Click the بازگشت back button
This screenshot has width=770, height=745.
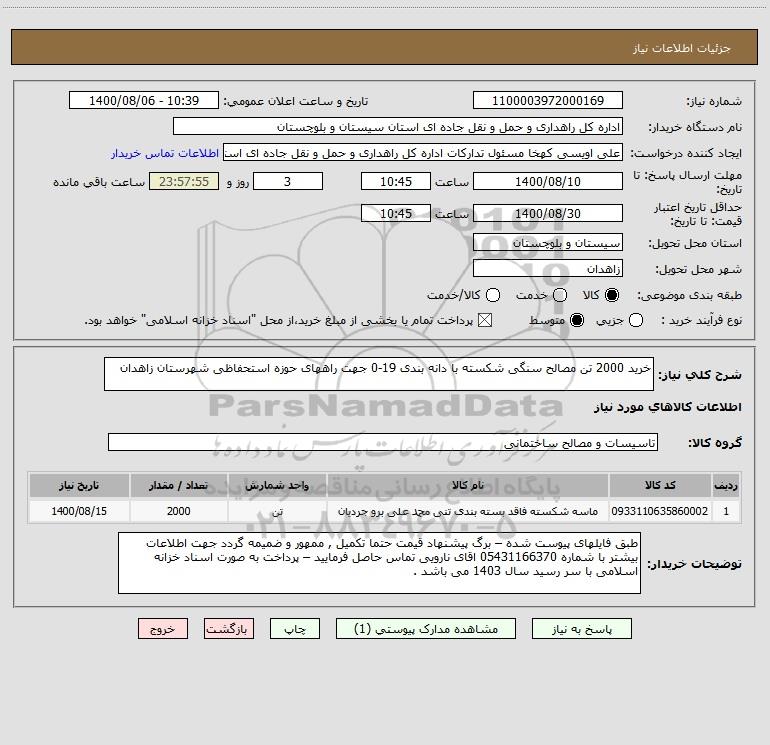(229, 629)
